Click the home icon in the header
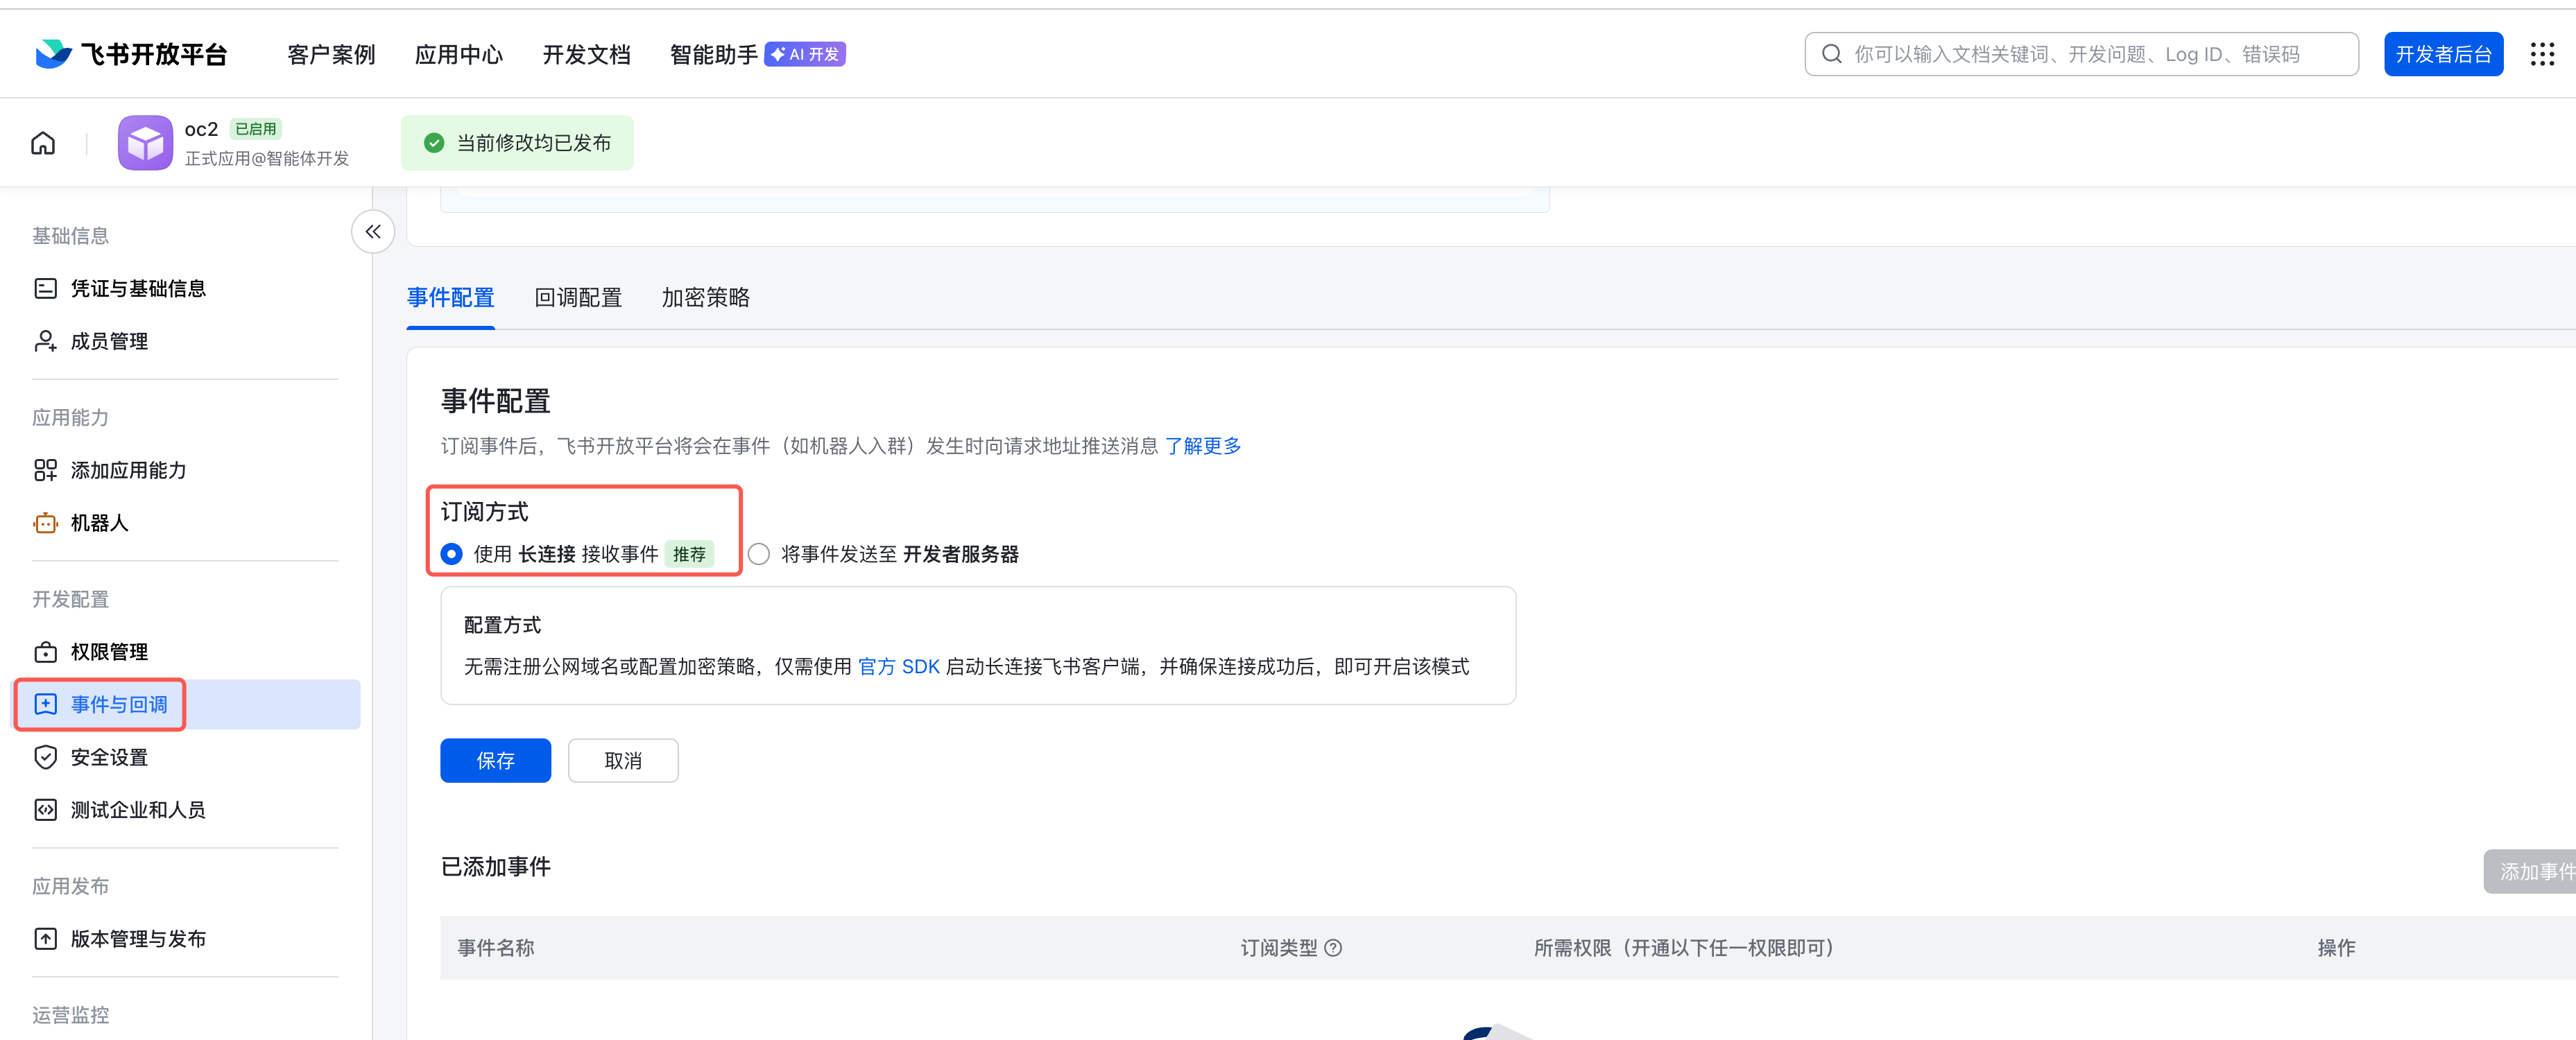This screenshot has width=2576, height=1040. pyautogui.click(x=43, y=143)
